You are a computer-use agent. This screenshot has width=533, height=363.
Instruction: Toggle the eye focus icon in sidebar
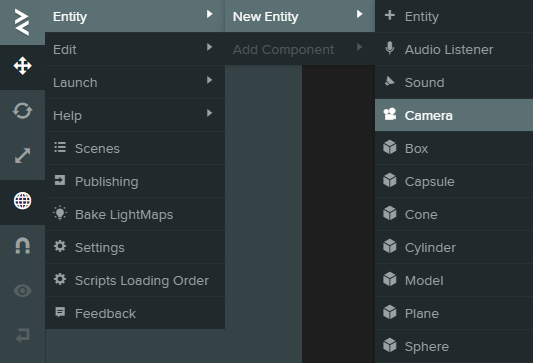click(x=22, y=291)
